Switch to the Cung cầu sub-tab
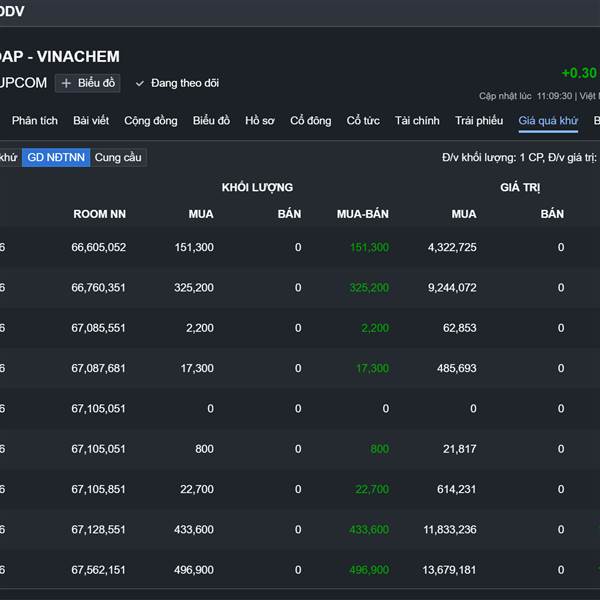 [x=118, y=157]
